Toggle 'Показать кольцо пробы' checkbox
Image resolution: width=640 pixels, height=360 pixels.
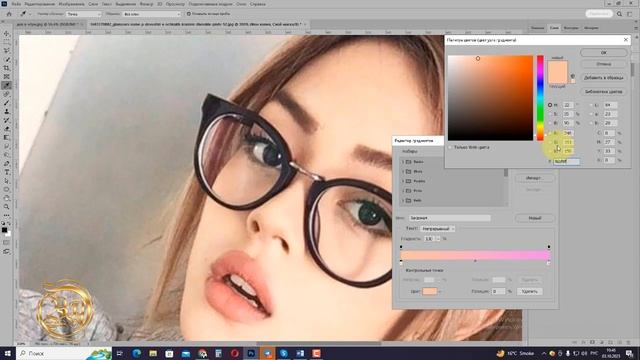[x=189, y=14]
